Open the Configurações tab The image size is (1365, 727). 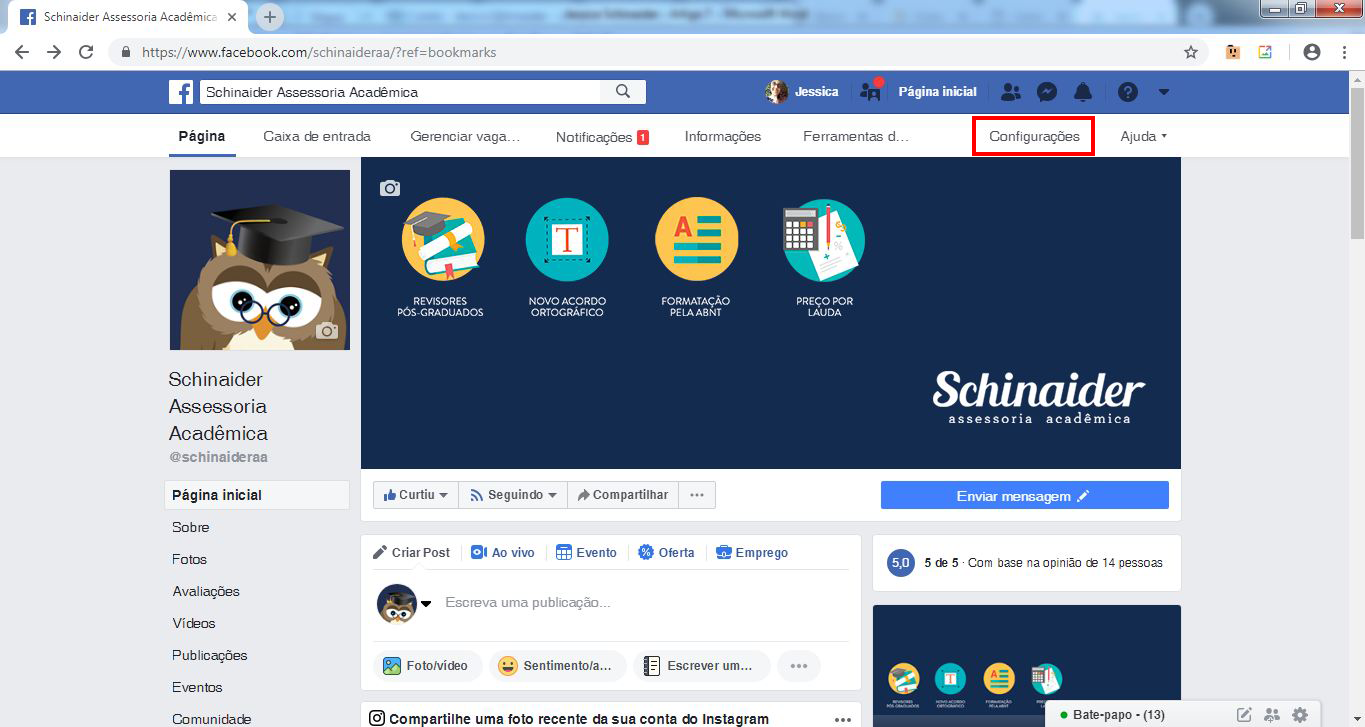point(1034,136)
